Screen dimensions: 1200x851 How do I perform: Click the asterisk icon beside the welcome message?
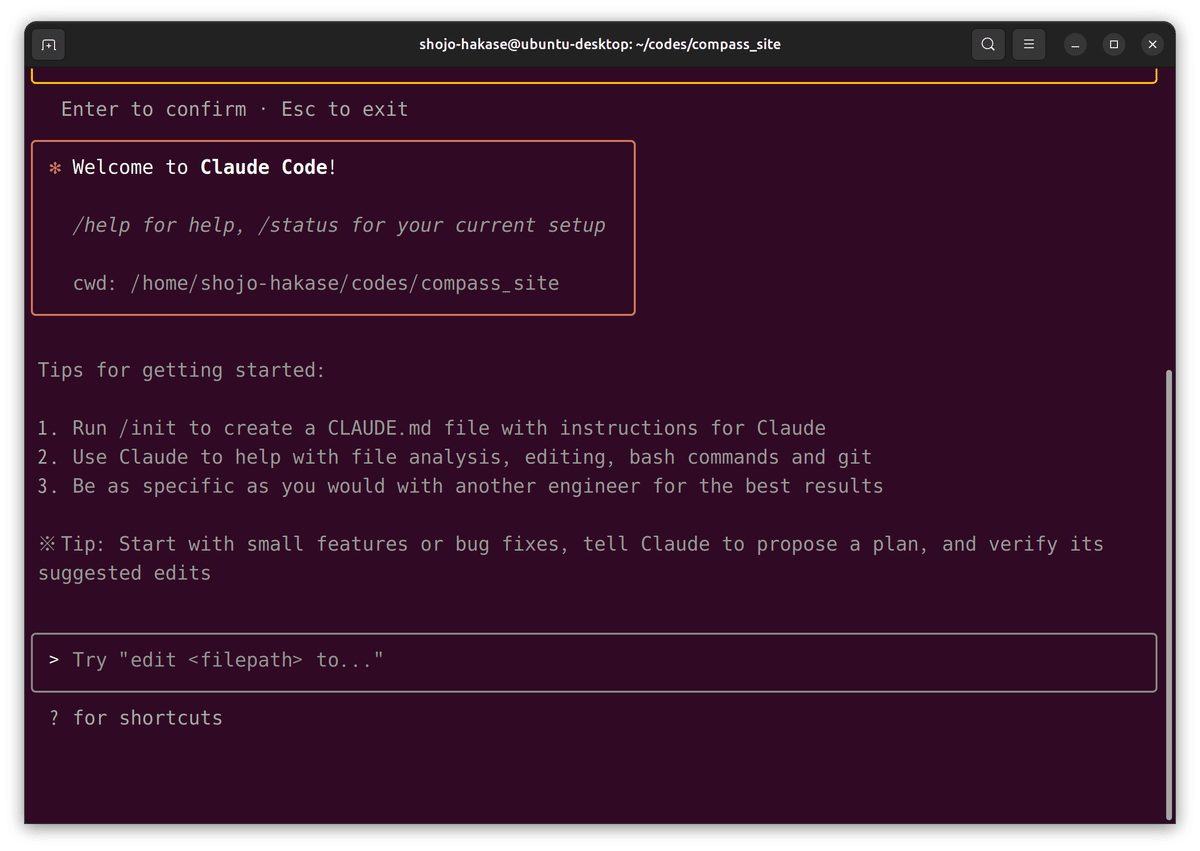(53, 167)
